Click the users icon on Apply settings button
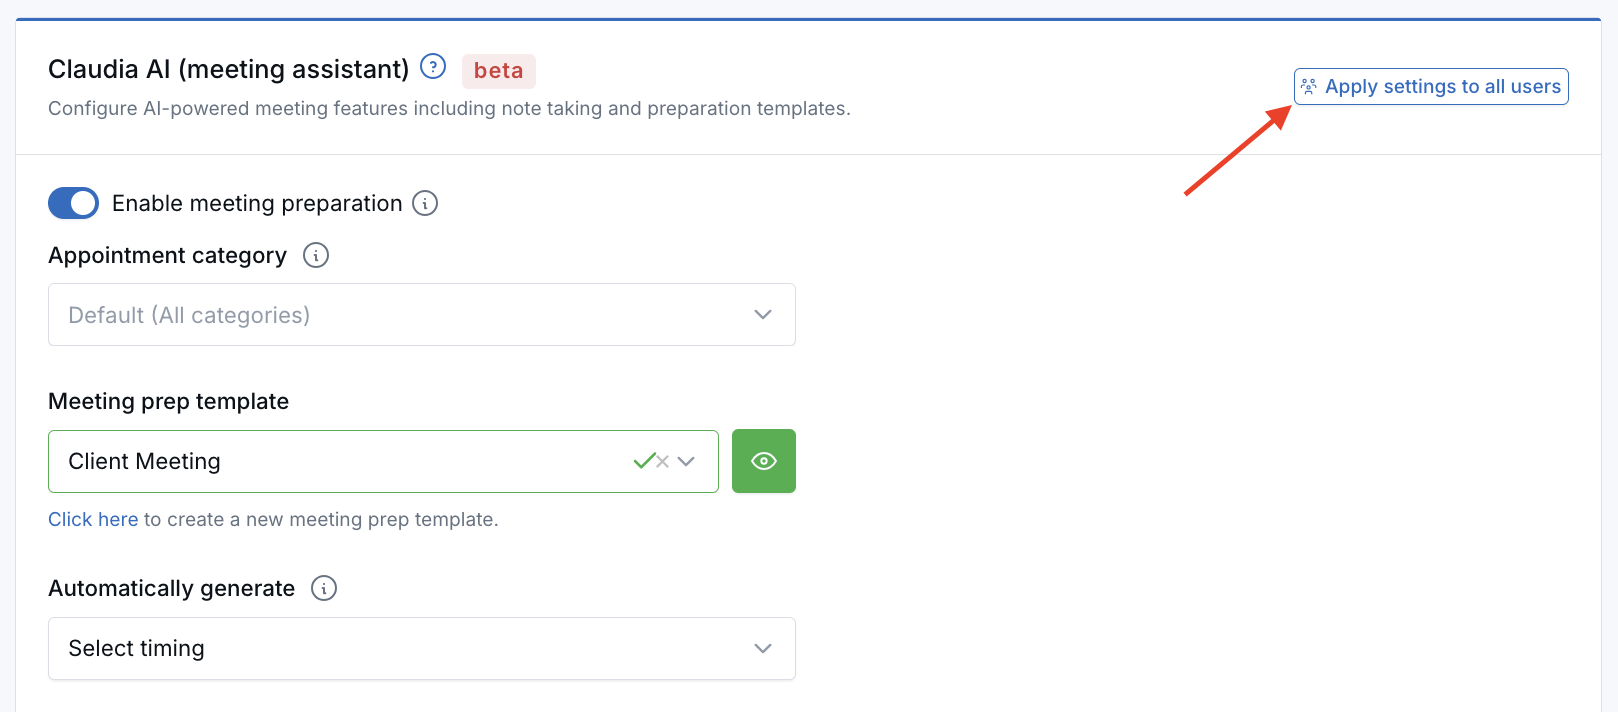 click(x=1309, y=86)
